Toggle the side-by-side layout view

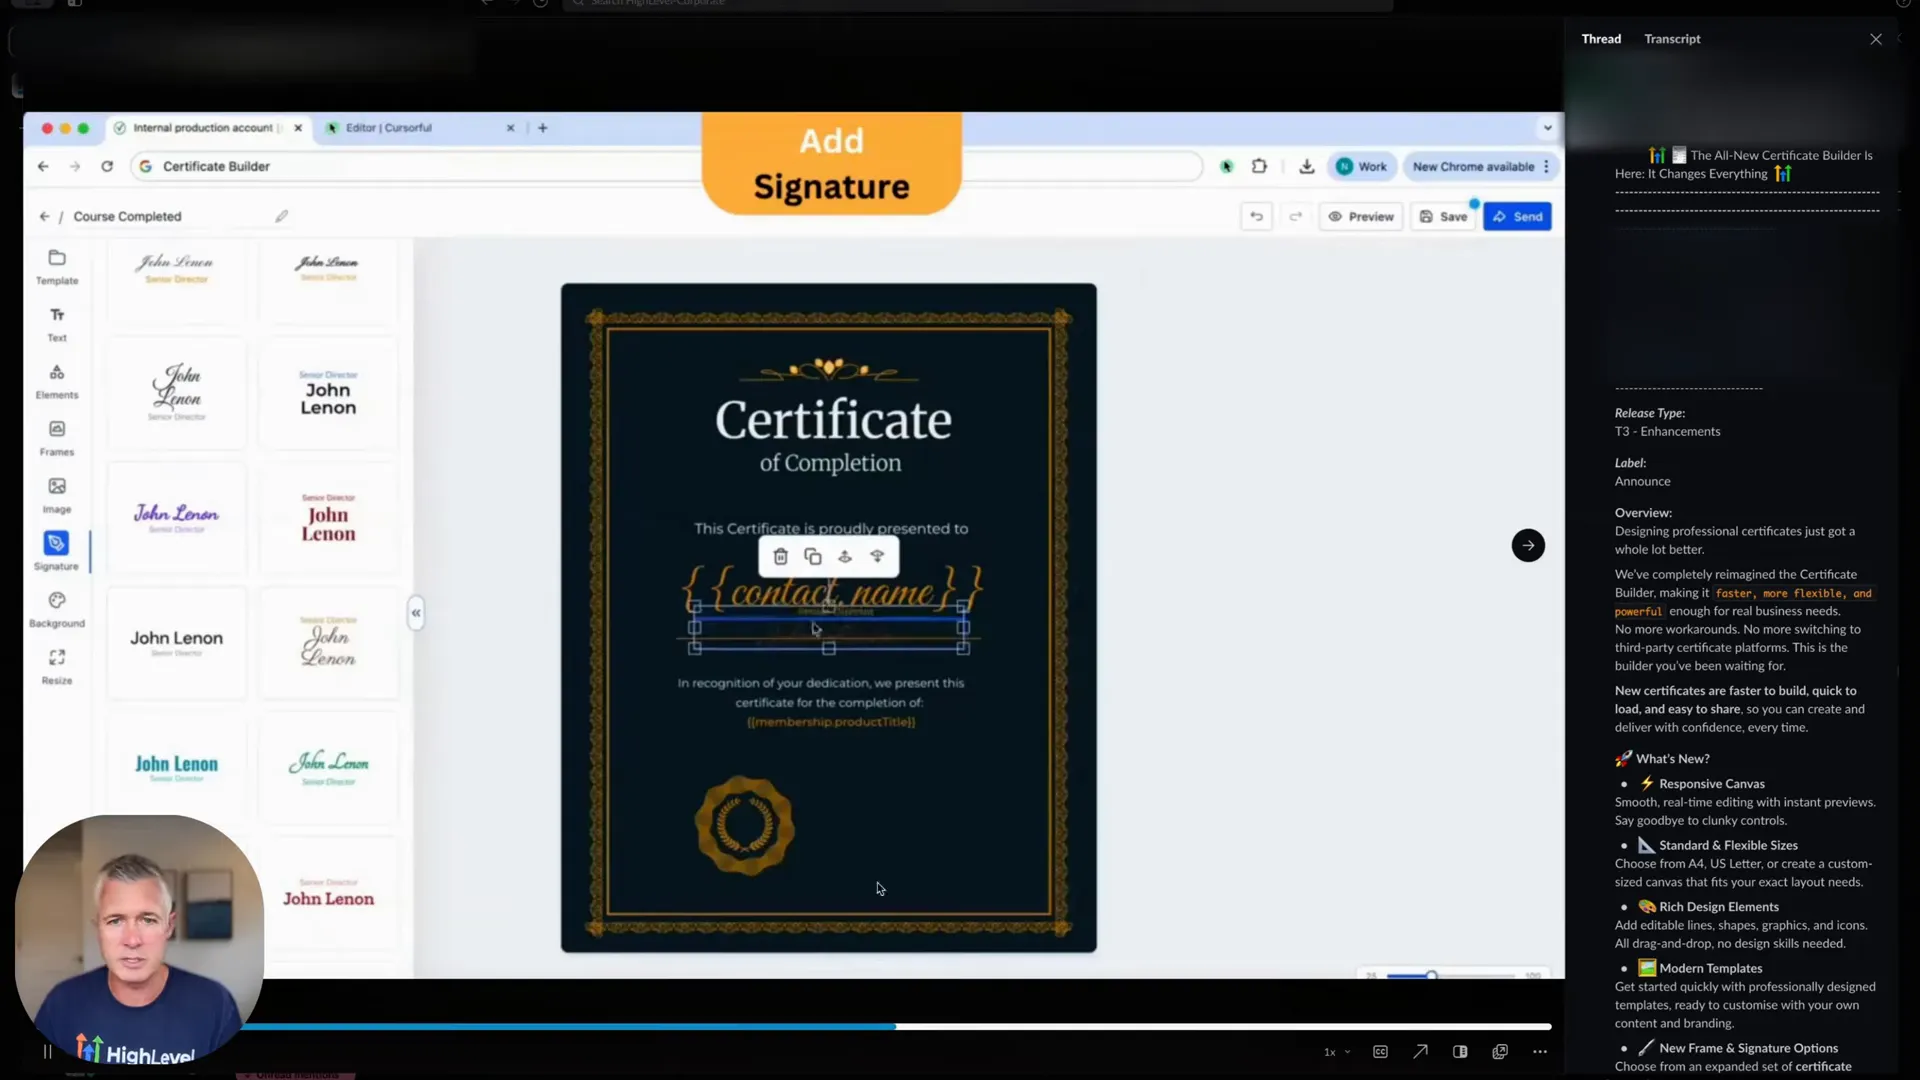coord(1459,1051)
